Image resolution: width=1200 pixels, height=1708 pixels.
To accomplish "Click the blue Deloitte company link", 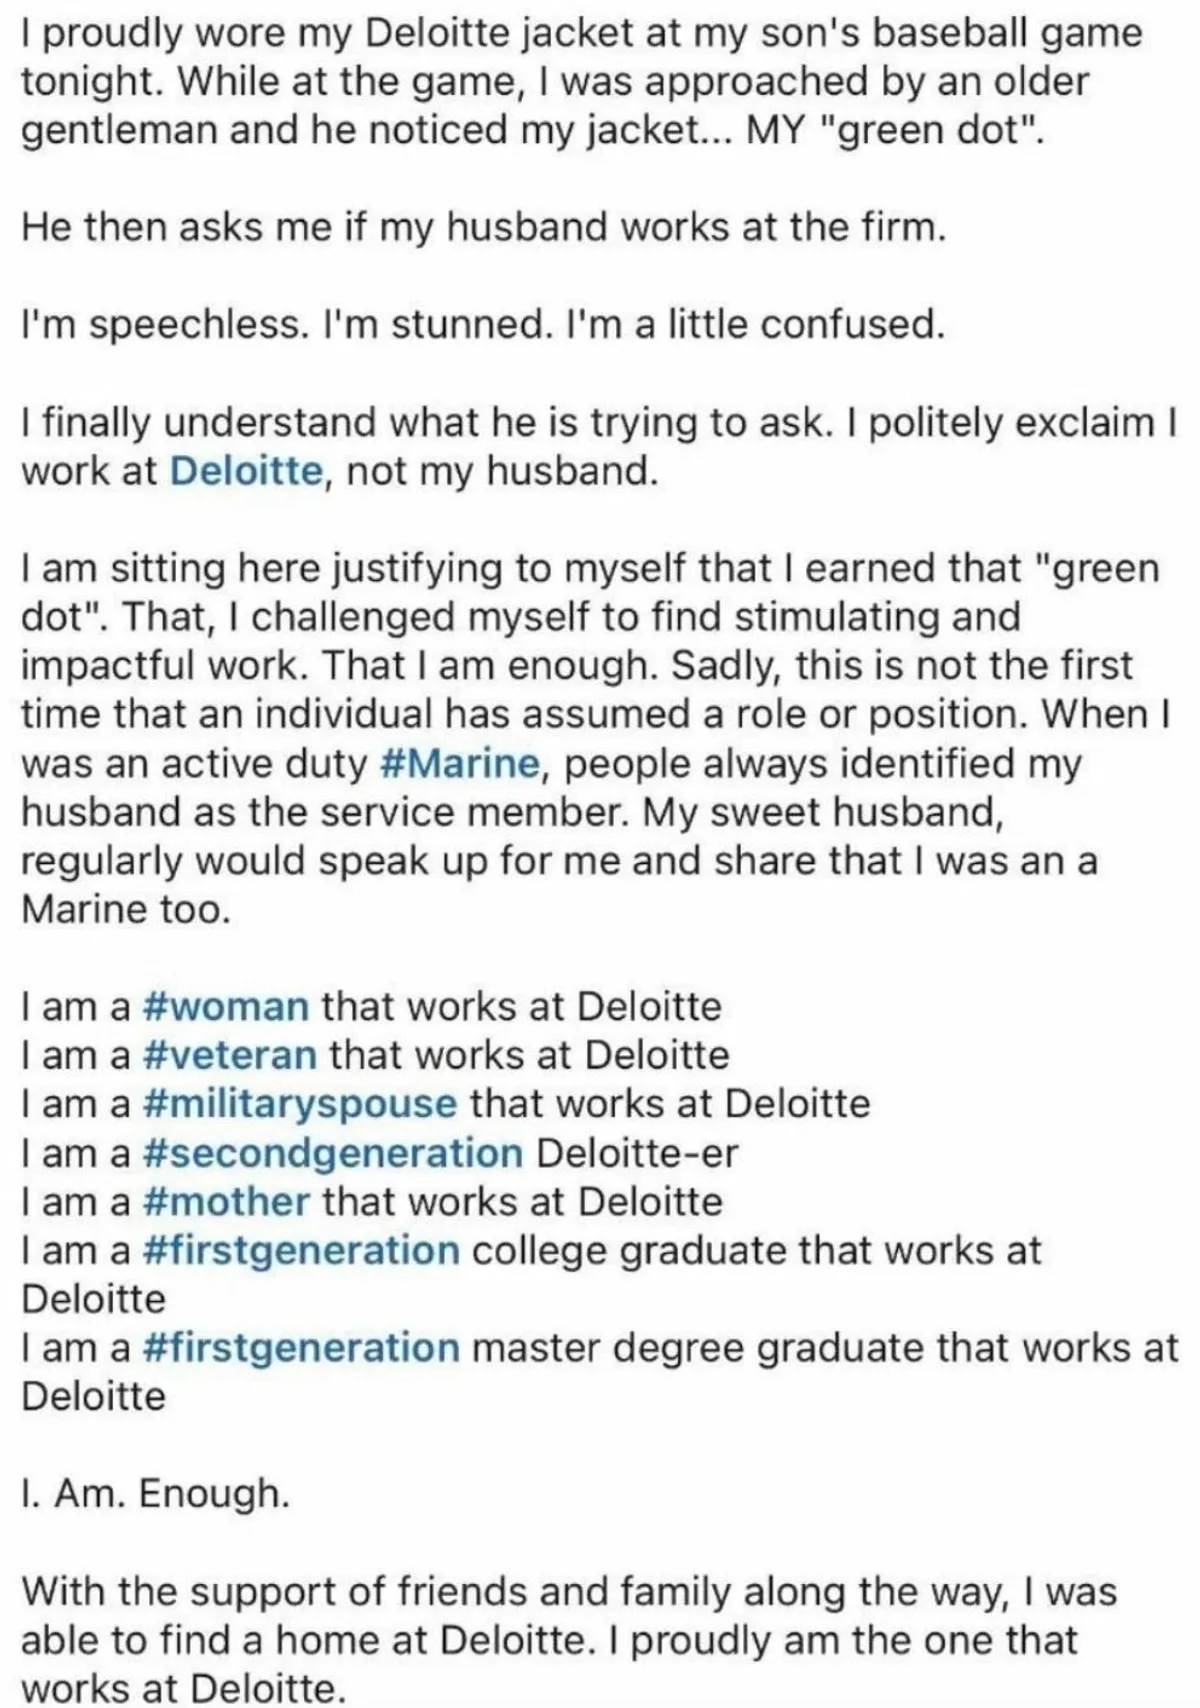I will 246,471.
